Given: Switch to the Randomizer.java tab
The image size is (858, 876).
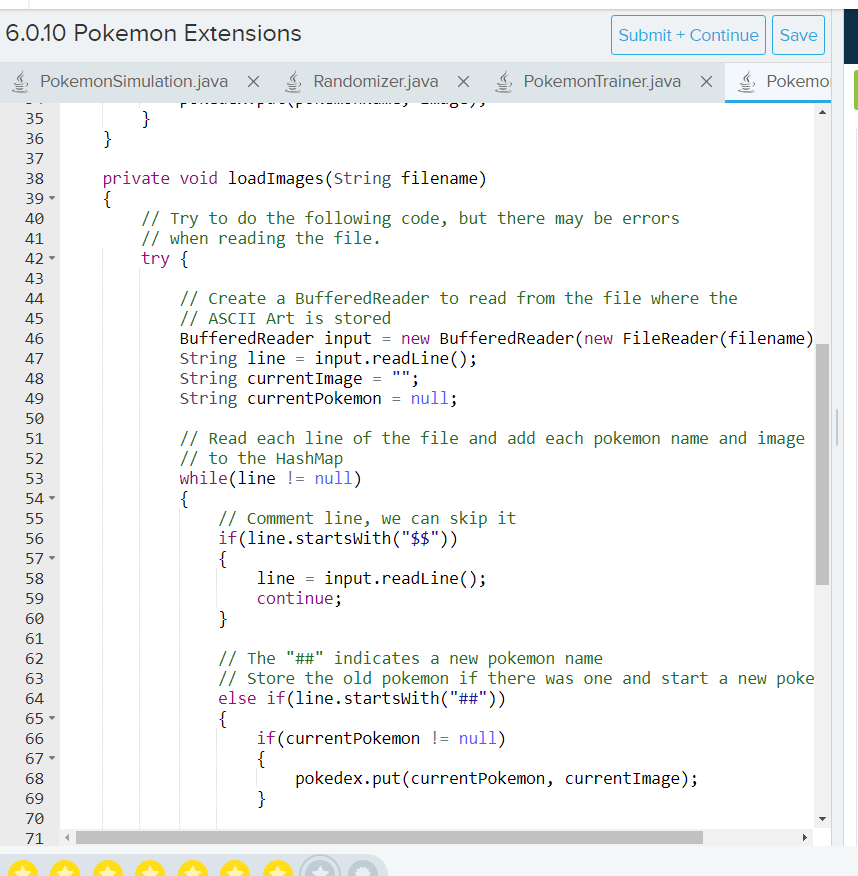Looking at the screenshot, I should pyautogui.click(x=375, y=83).
